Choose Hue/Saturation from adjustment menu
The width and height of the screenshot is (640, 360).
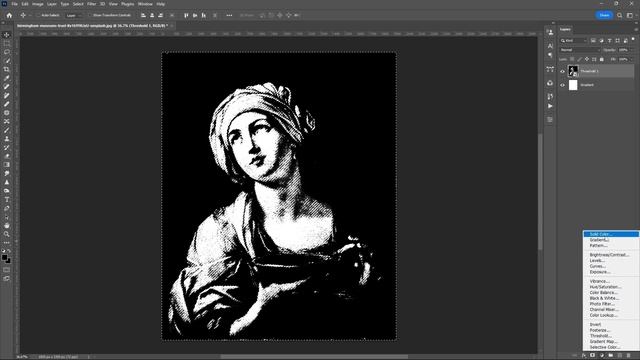point(611,287)
